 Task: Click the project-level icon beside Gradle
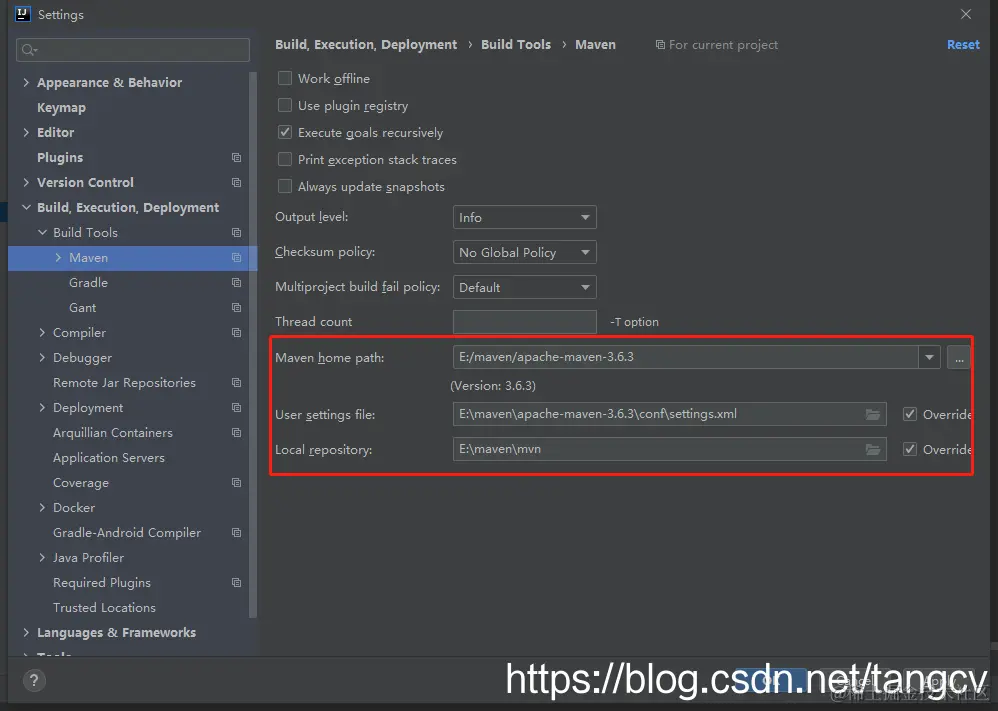pos(236,283)
